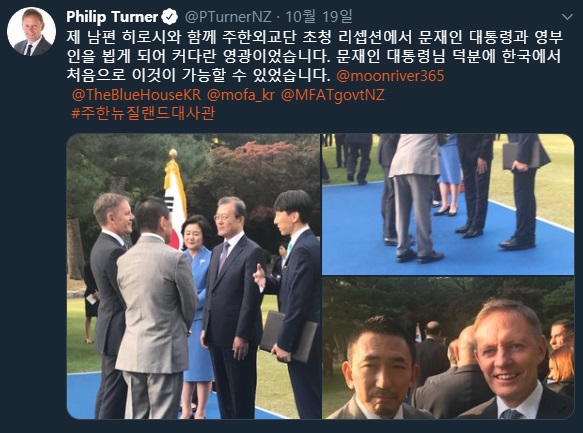Click the black folder held in left photo
The image size is (583, 433).
[288, 337]
